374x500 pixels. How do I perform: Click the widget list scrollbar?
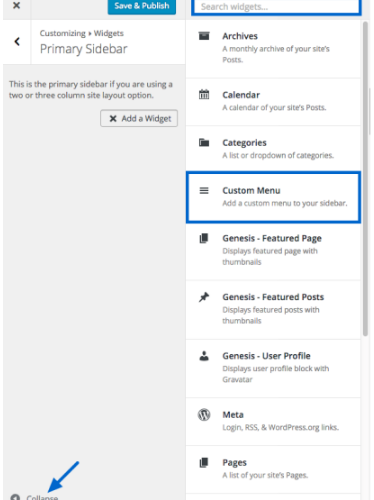(365, 179)
